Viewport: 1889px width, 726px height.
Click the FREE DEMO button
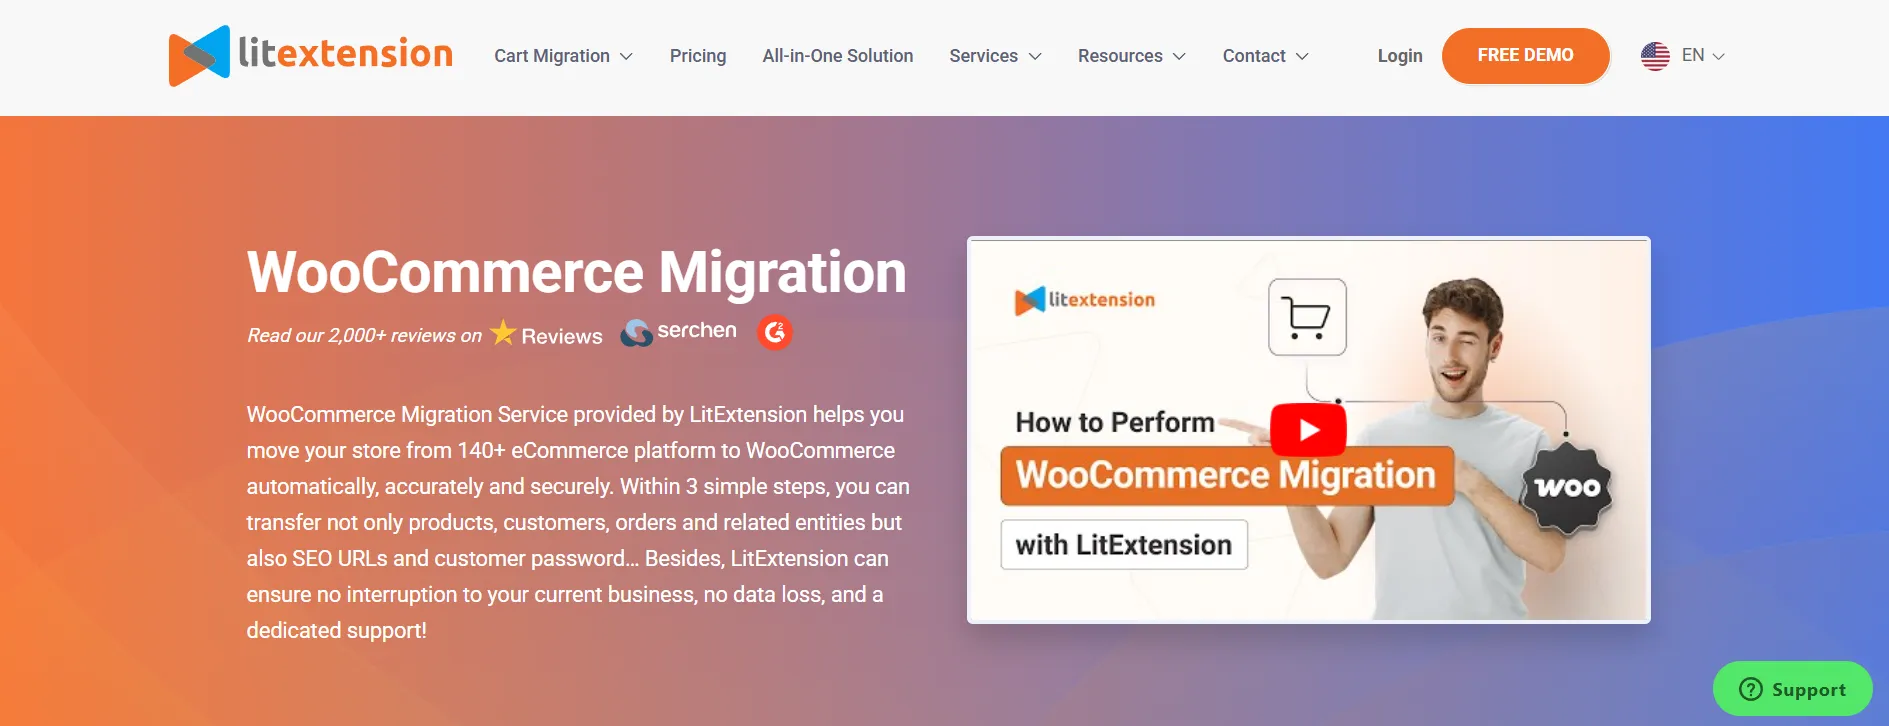(x=1525, y=55)
